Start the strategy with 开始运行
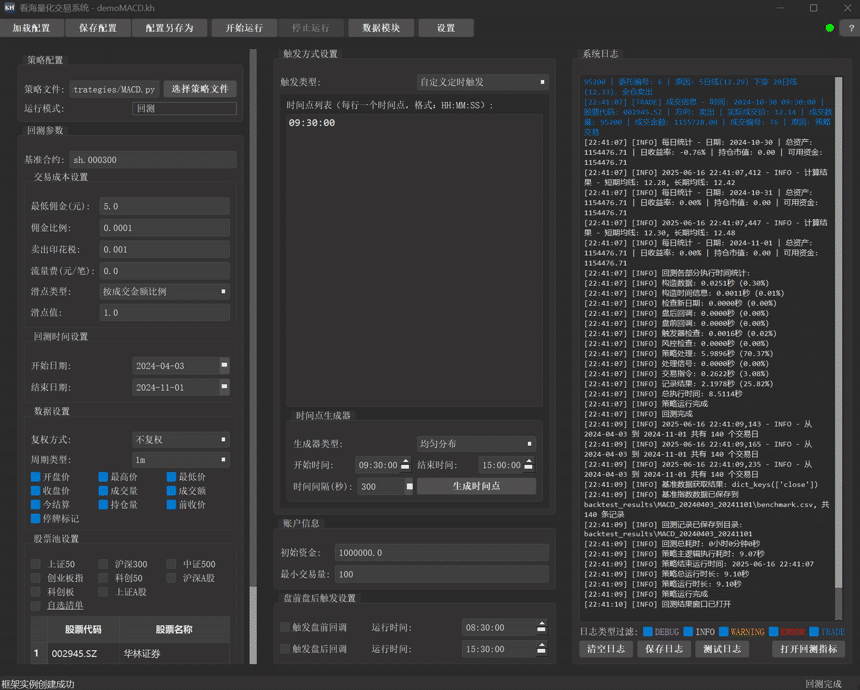The height and width of the screenshot is (690, 860). (244, 28)
